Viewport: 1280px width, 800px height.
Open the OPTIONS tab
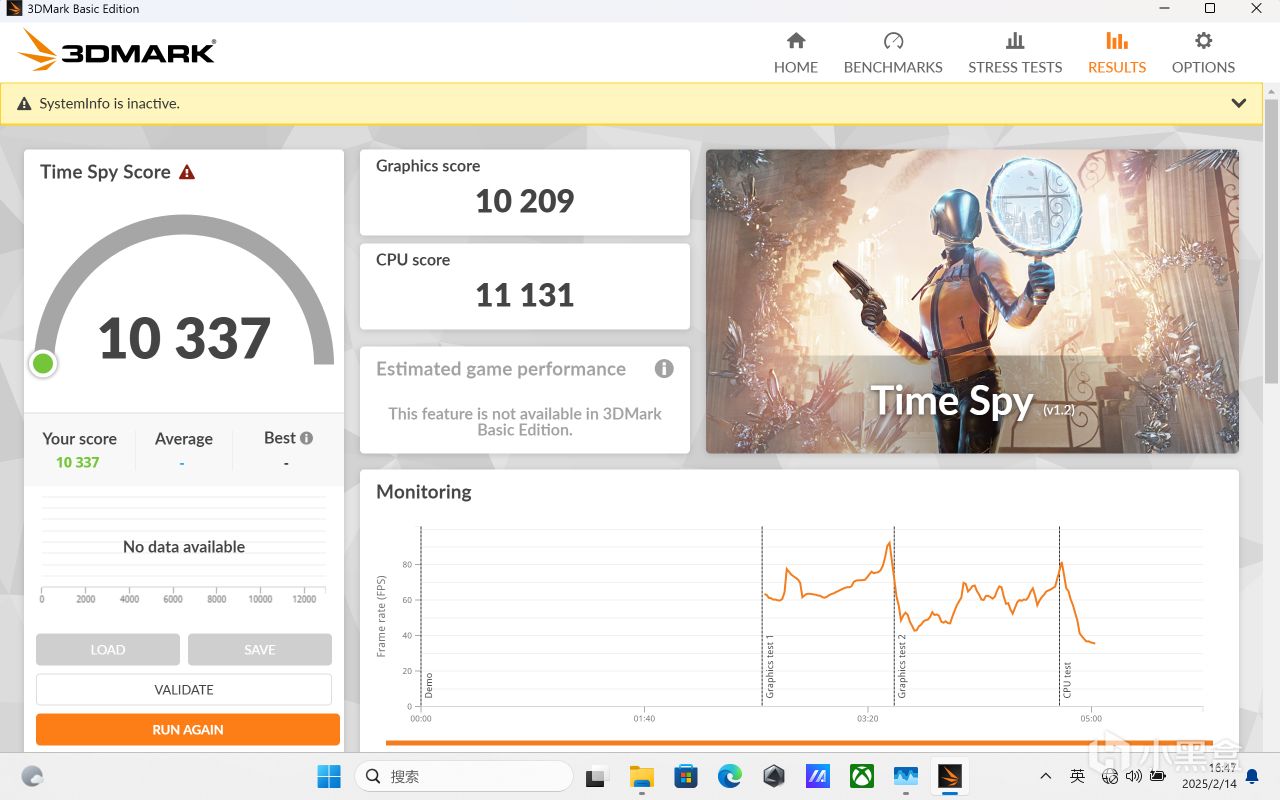[1203, 53]
